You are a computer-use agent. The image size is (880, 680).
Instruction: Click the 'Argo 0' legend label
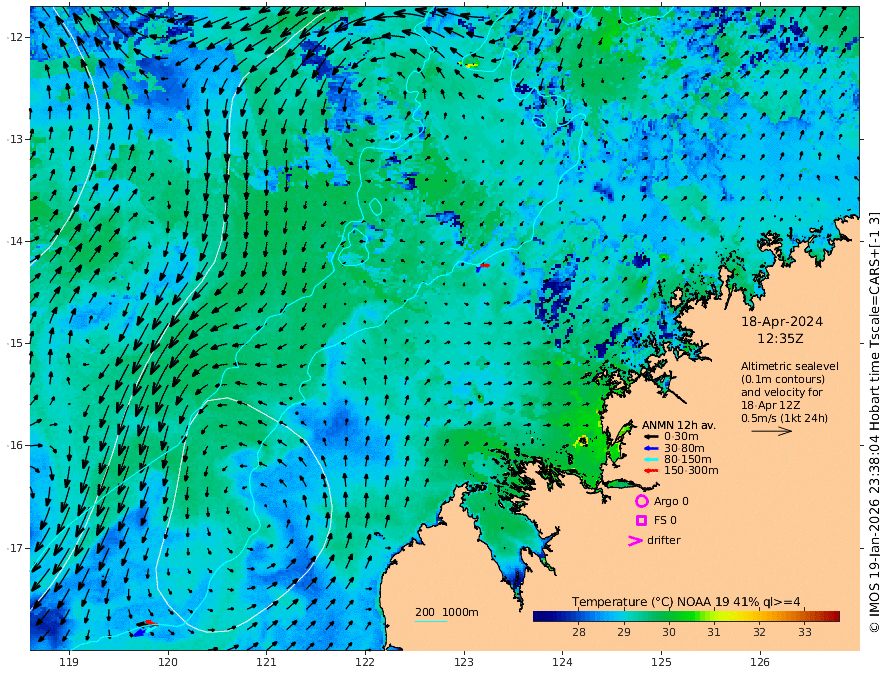coord(671,501)
